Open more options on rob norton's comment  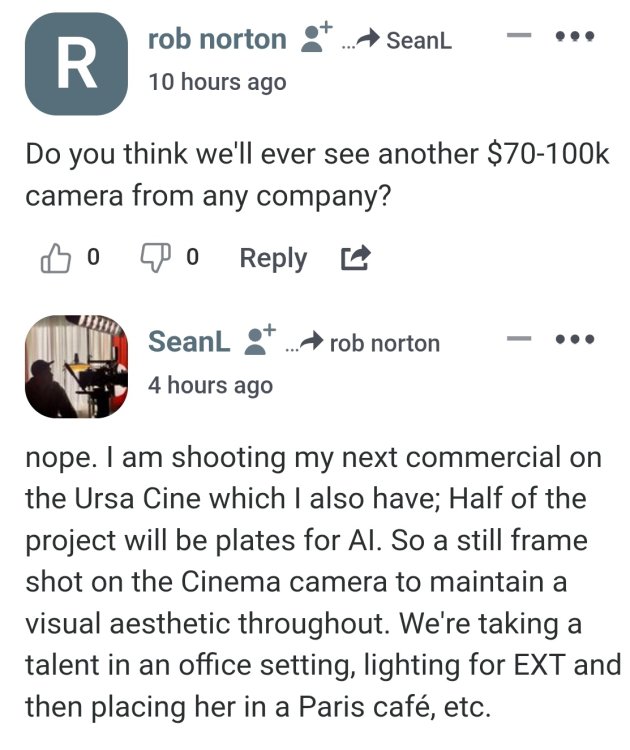(x=576, y=37)
